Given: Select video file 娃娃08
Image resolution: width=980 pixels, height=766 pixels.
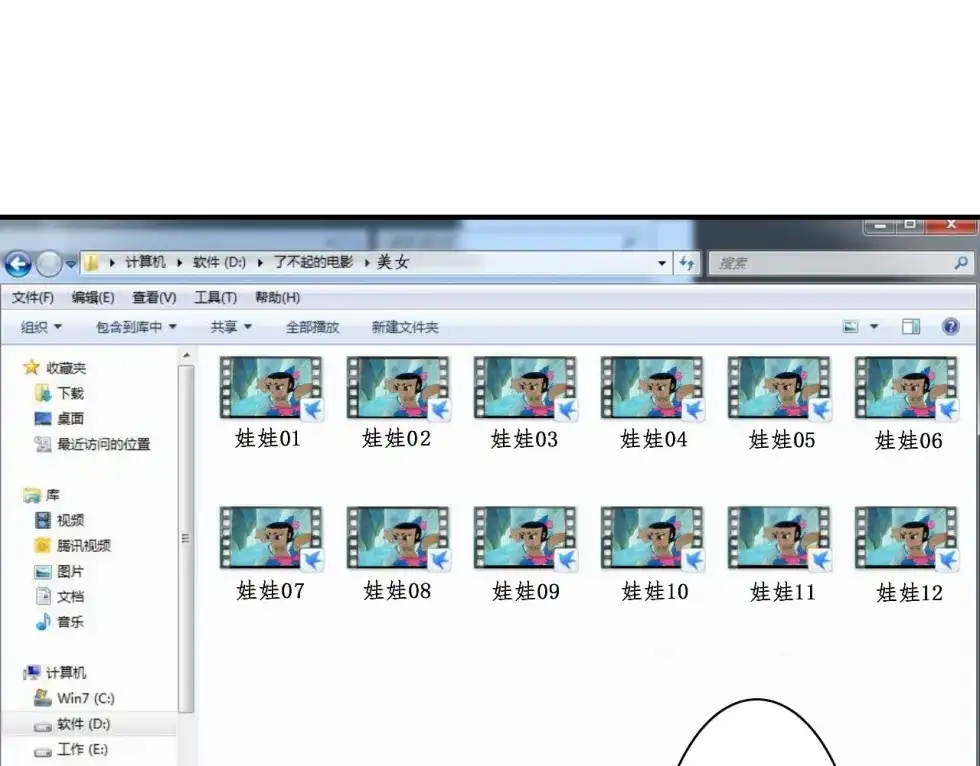Looking at the screenshot, I should (x=398, y=554).
